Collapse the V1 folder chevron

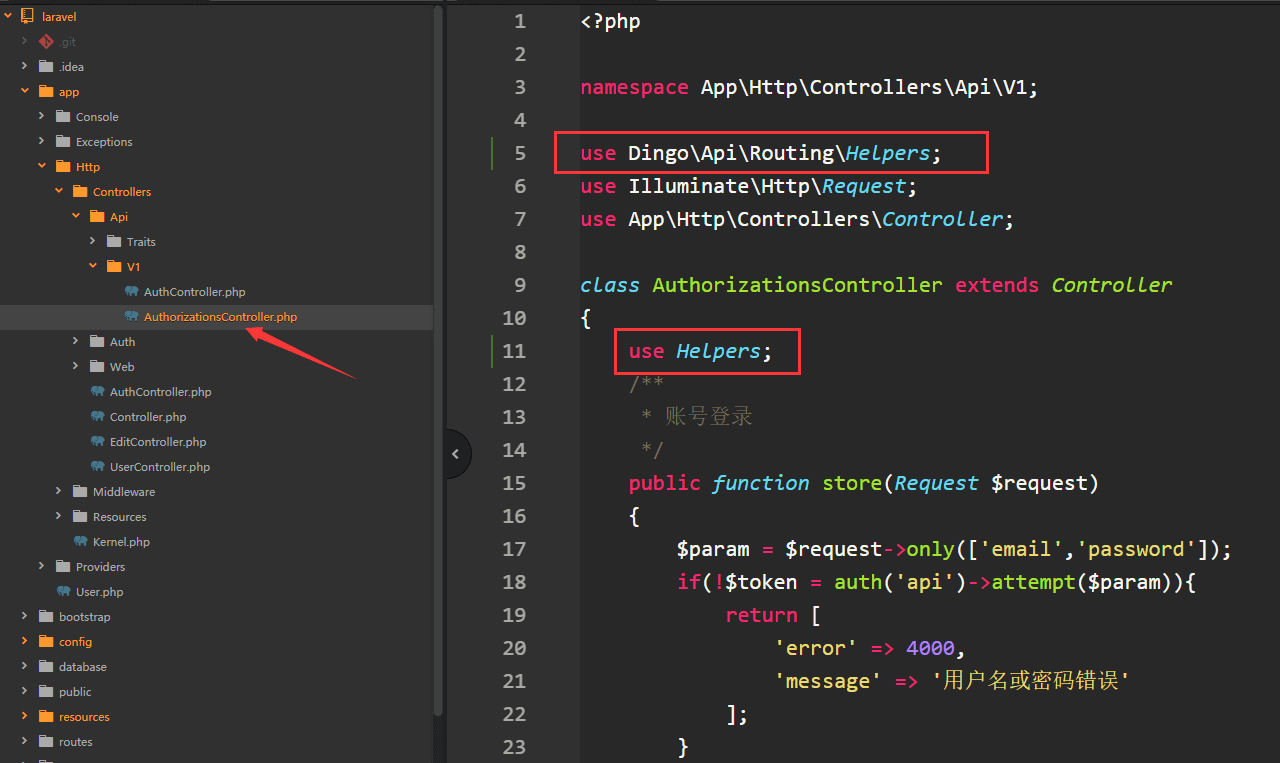(92, 267)
